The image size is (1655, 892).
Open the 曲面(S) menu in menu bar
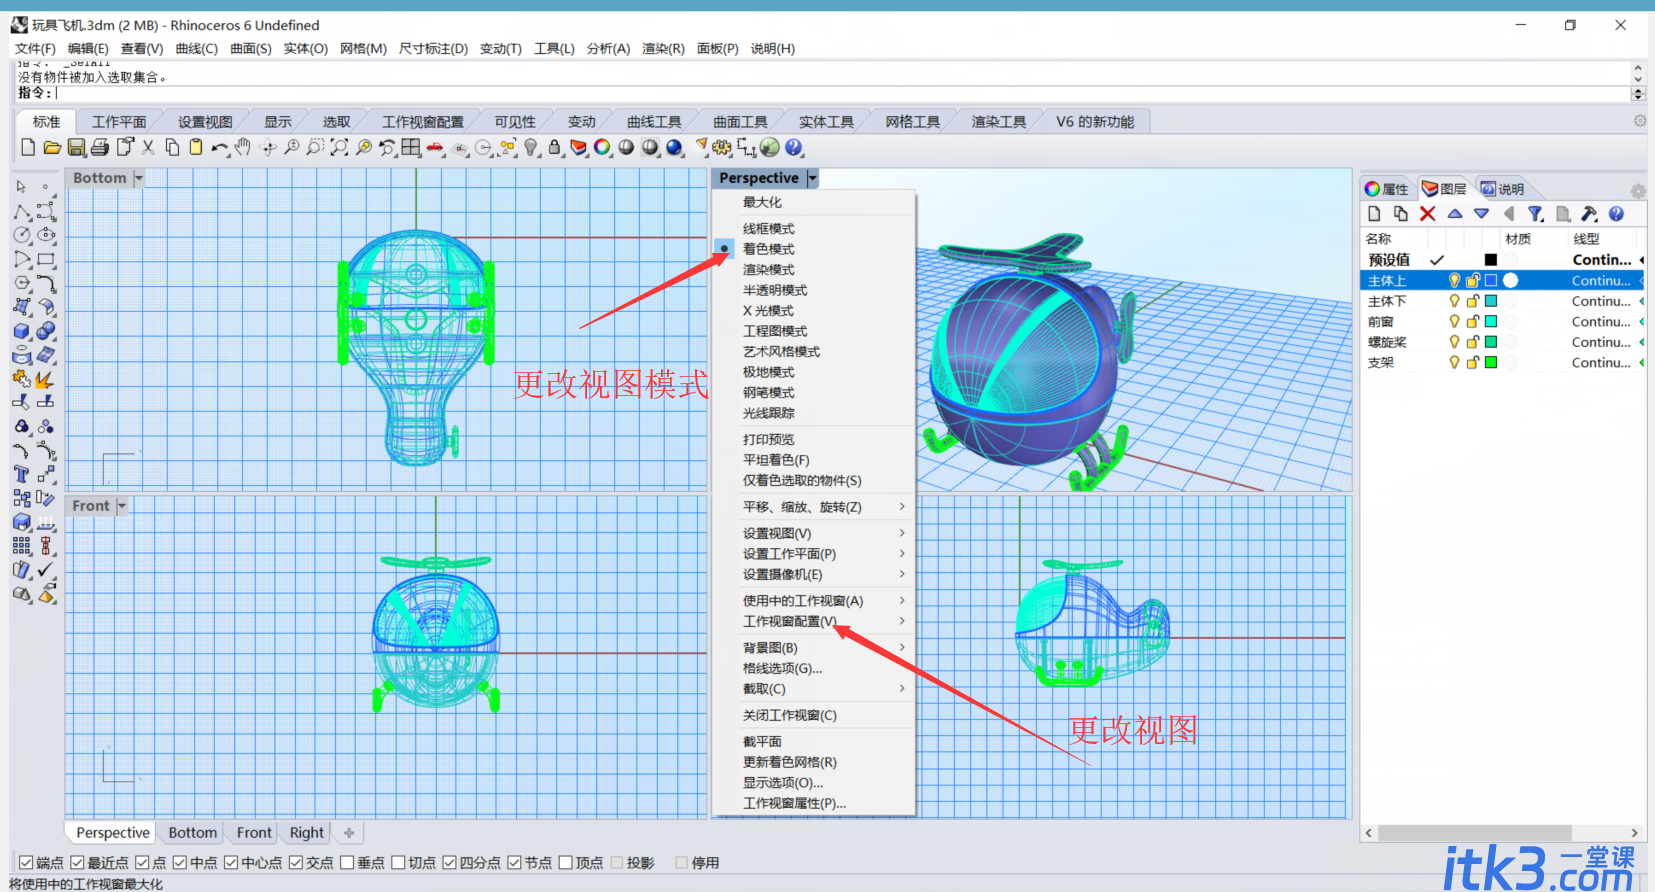coord(250,48)
